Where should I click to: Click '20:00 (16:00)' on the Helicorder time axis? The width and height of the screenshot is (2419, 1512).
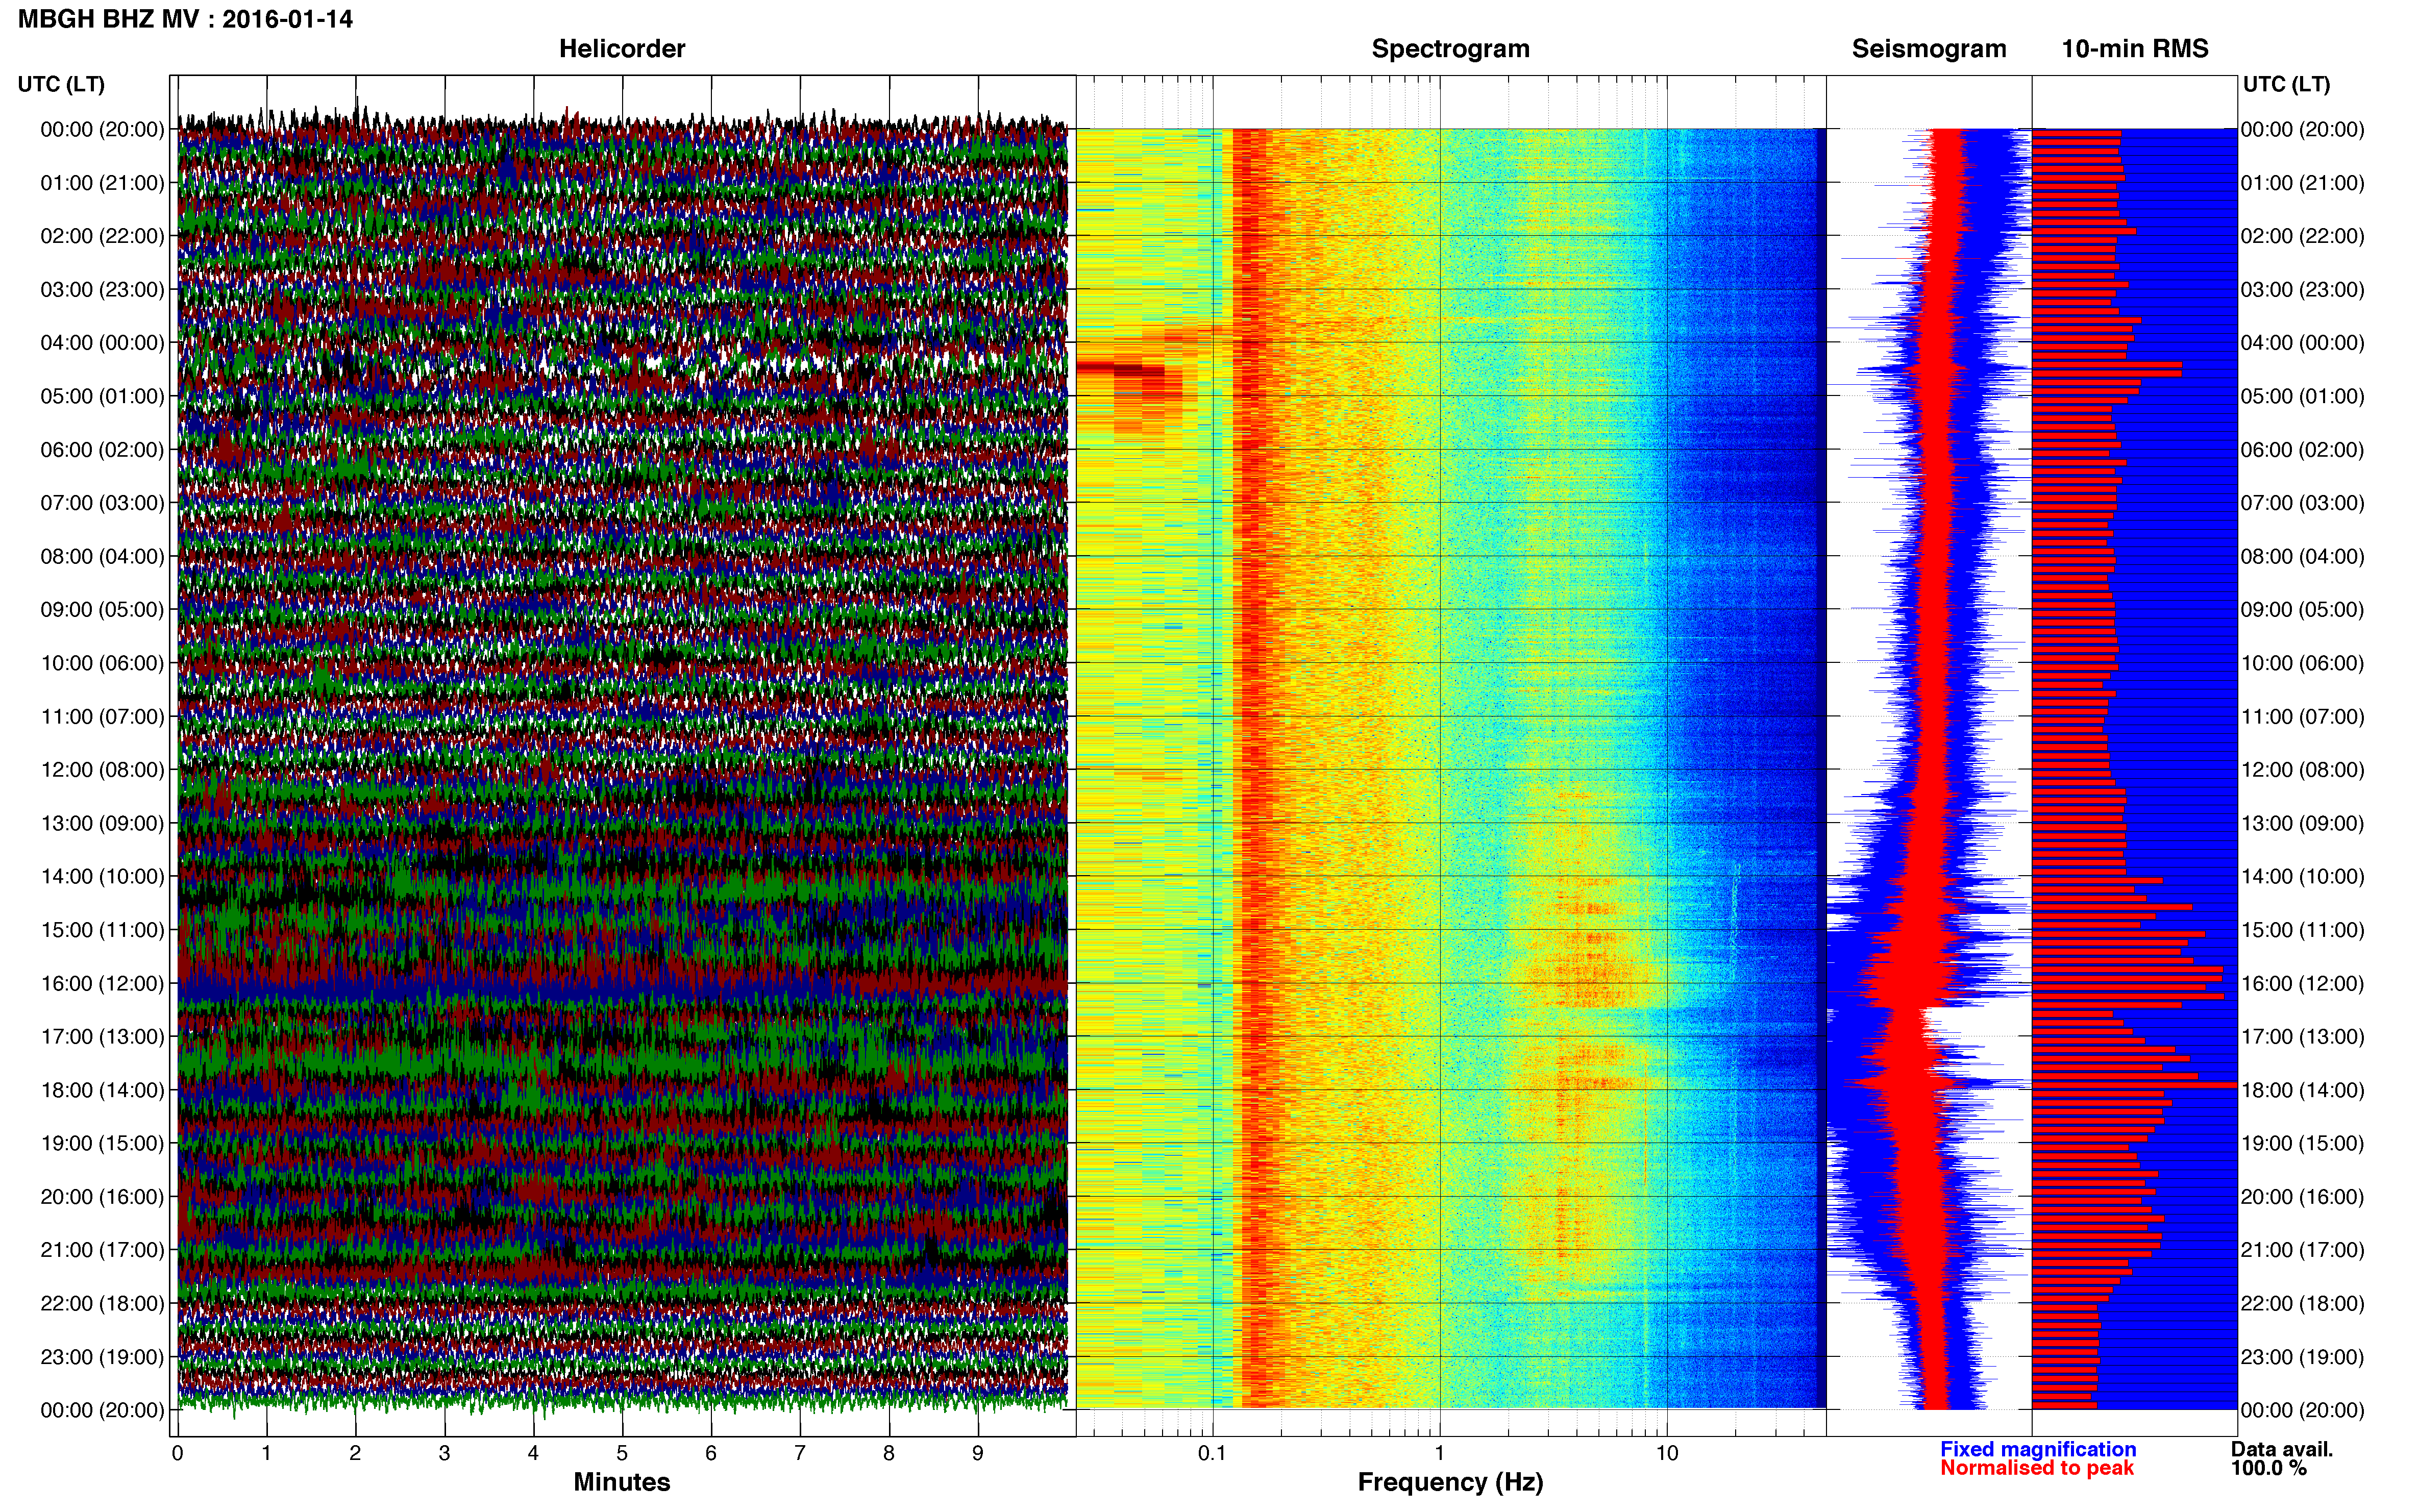(x=102, y=1197)
